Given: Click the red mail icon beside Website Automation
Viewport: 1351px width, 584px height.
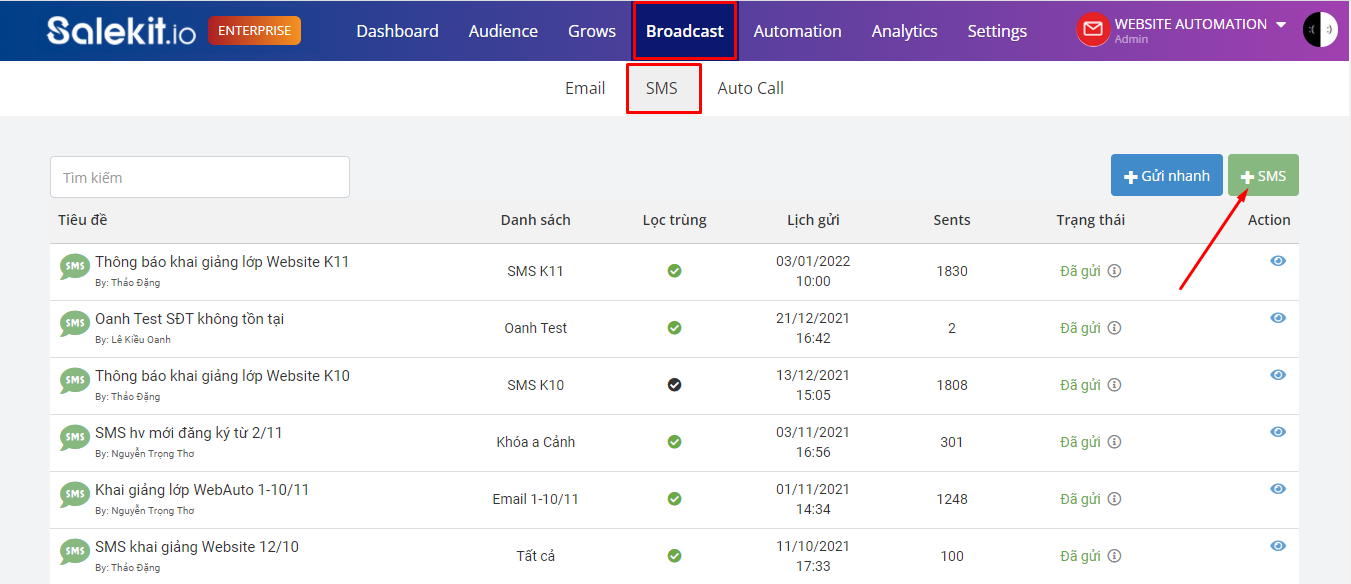Looking at the screenshot, I should tap(1093, 30).
